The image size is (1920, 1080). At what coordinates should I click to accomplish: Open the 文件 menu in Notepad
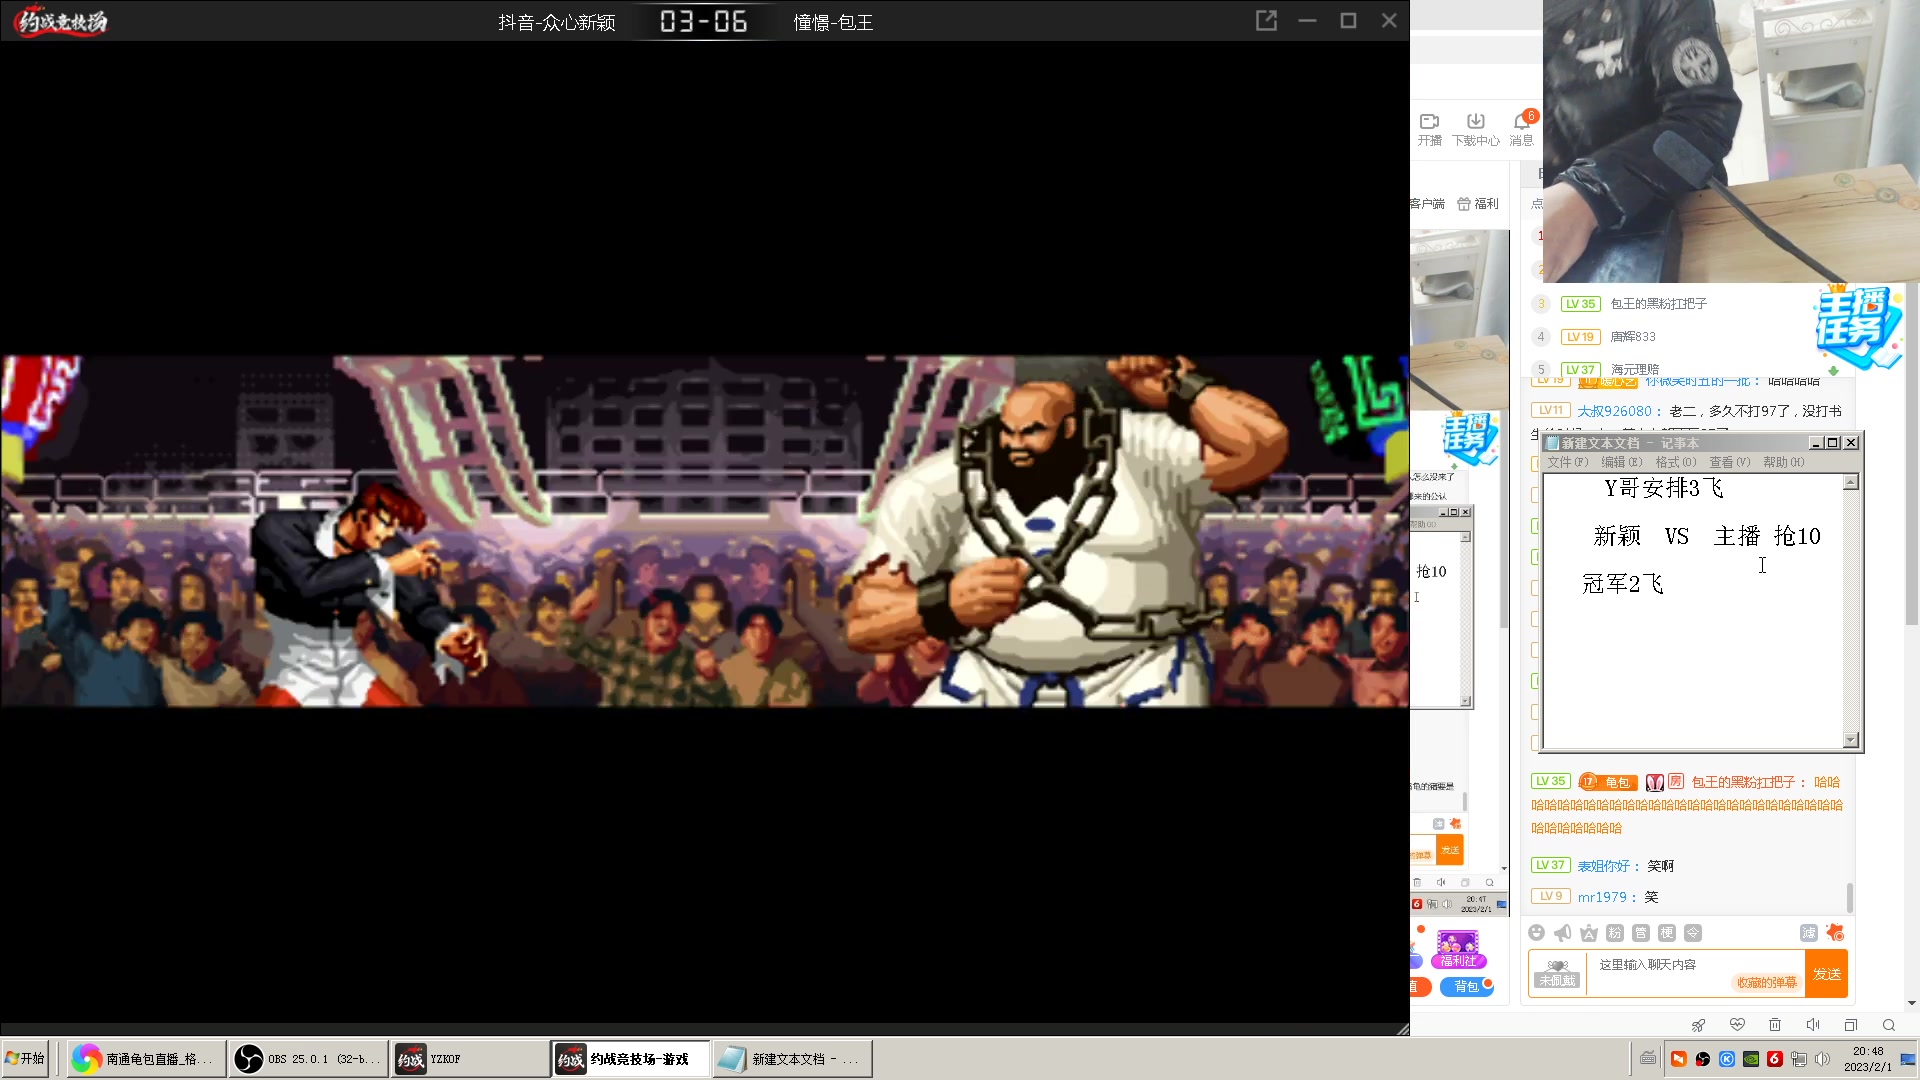coord(1567,462)
